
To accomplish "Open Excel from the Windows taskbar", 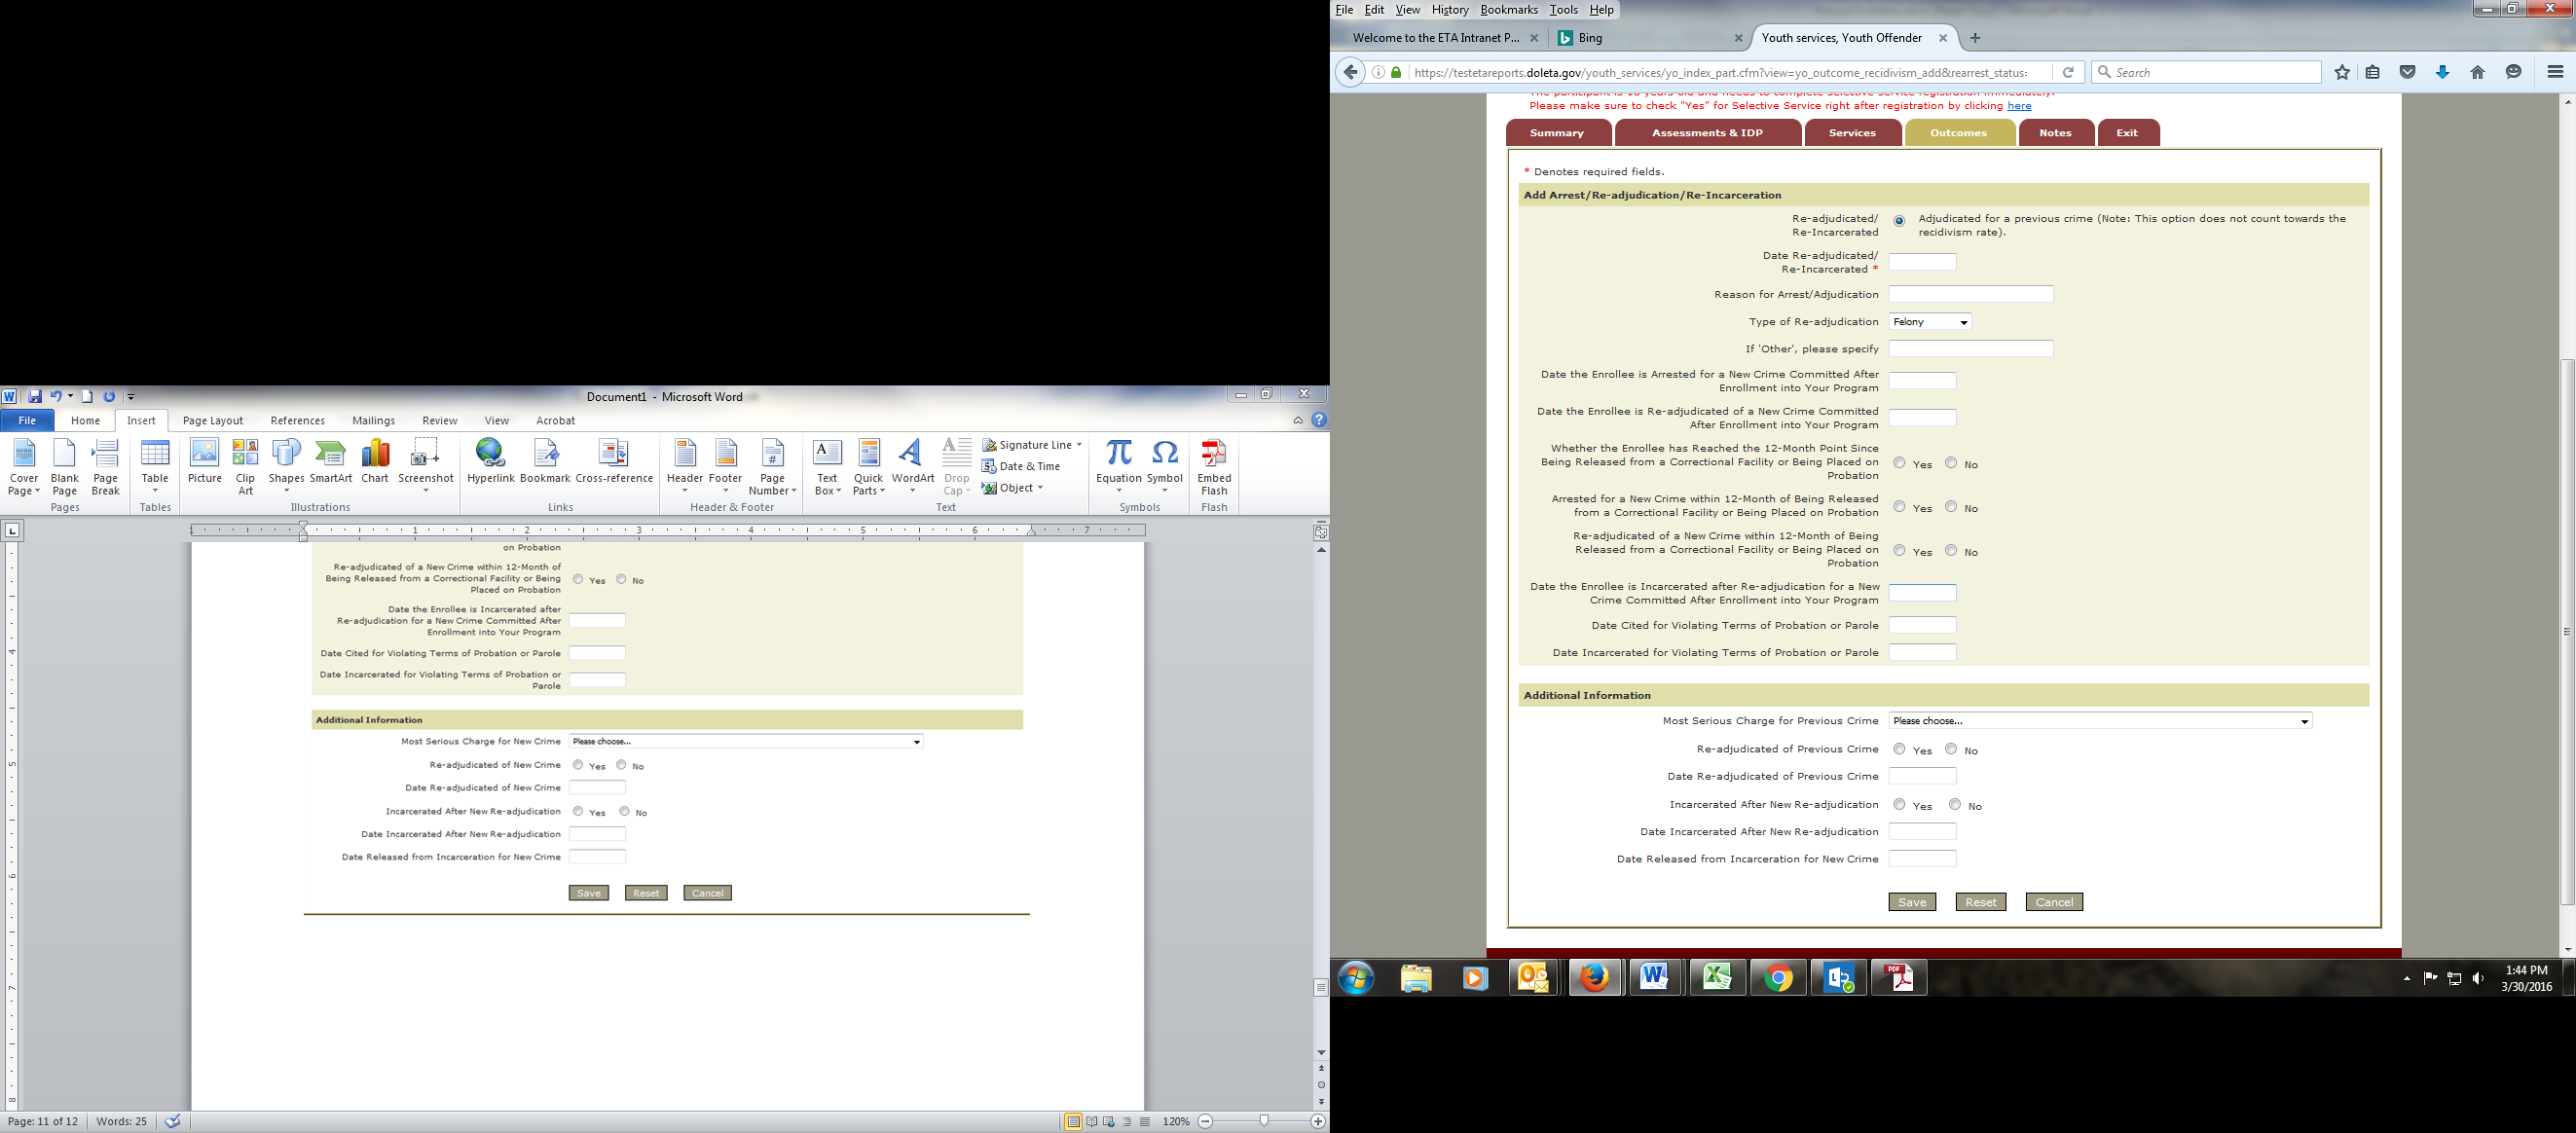I will pyautogui.click(x=1717, y=977).
